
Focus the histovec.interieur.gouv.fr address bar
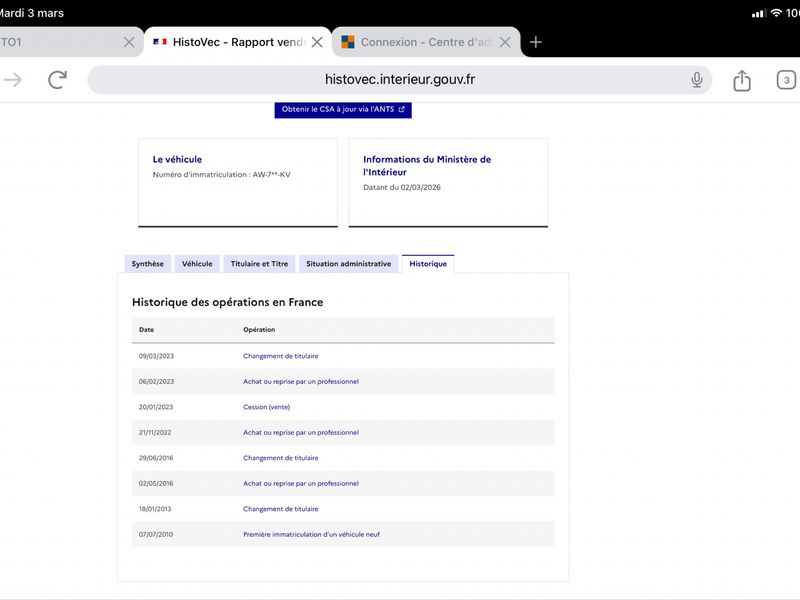[399, 80]
